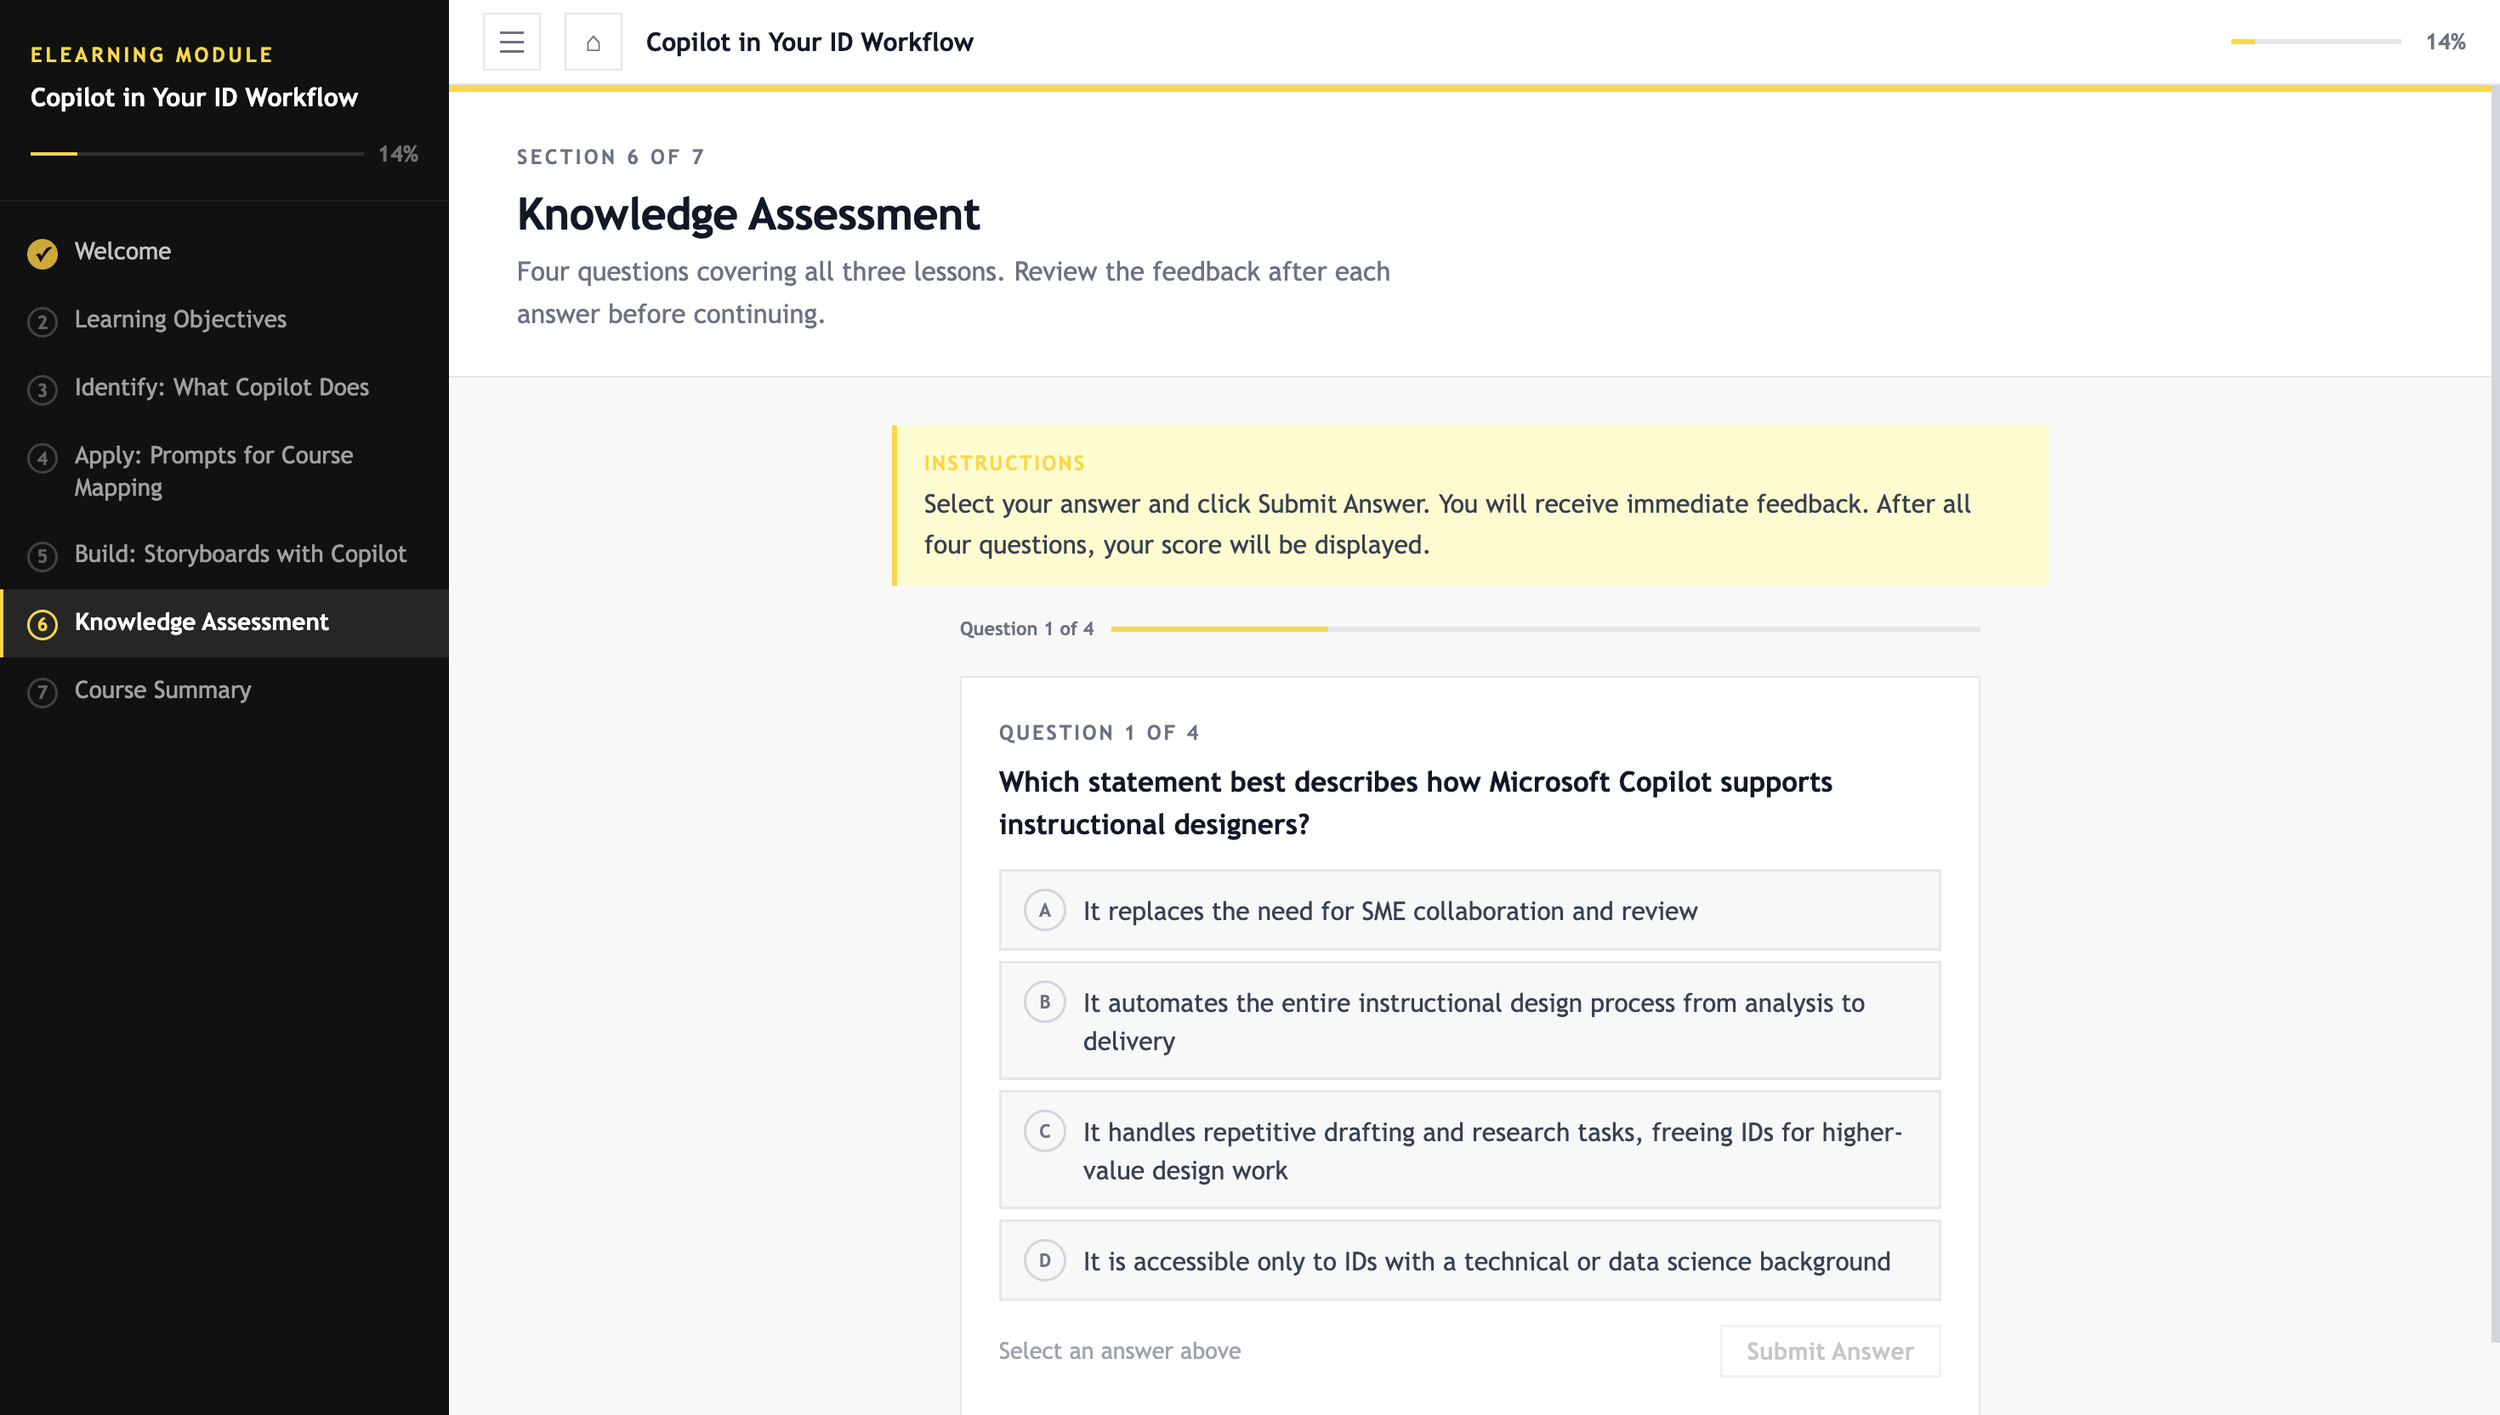Pick answer C about repetitive drafting tasks

[1469, 1150]
